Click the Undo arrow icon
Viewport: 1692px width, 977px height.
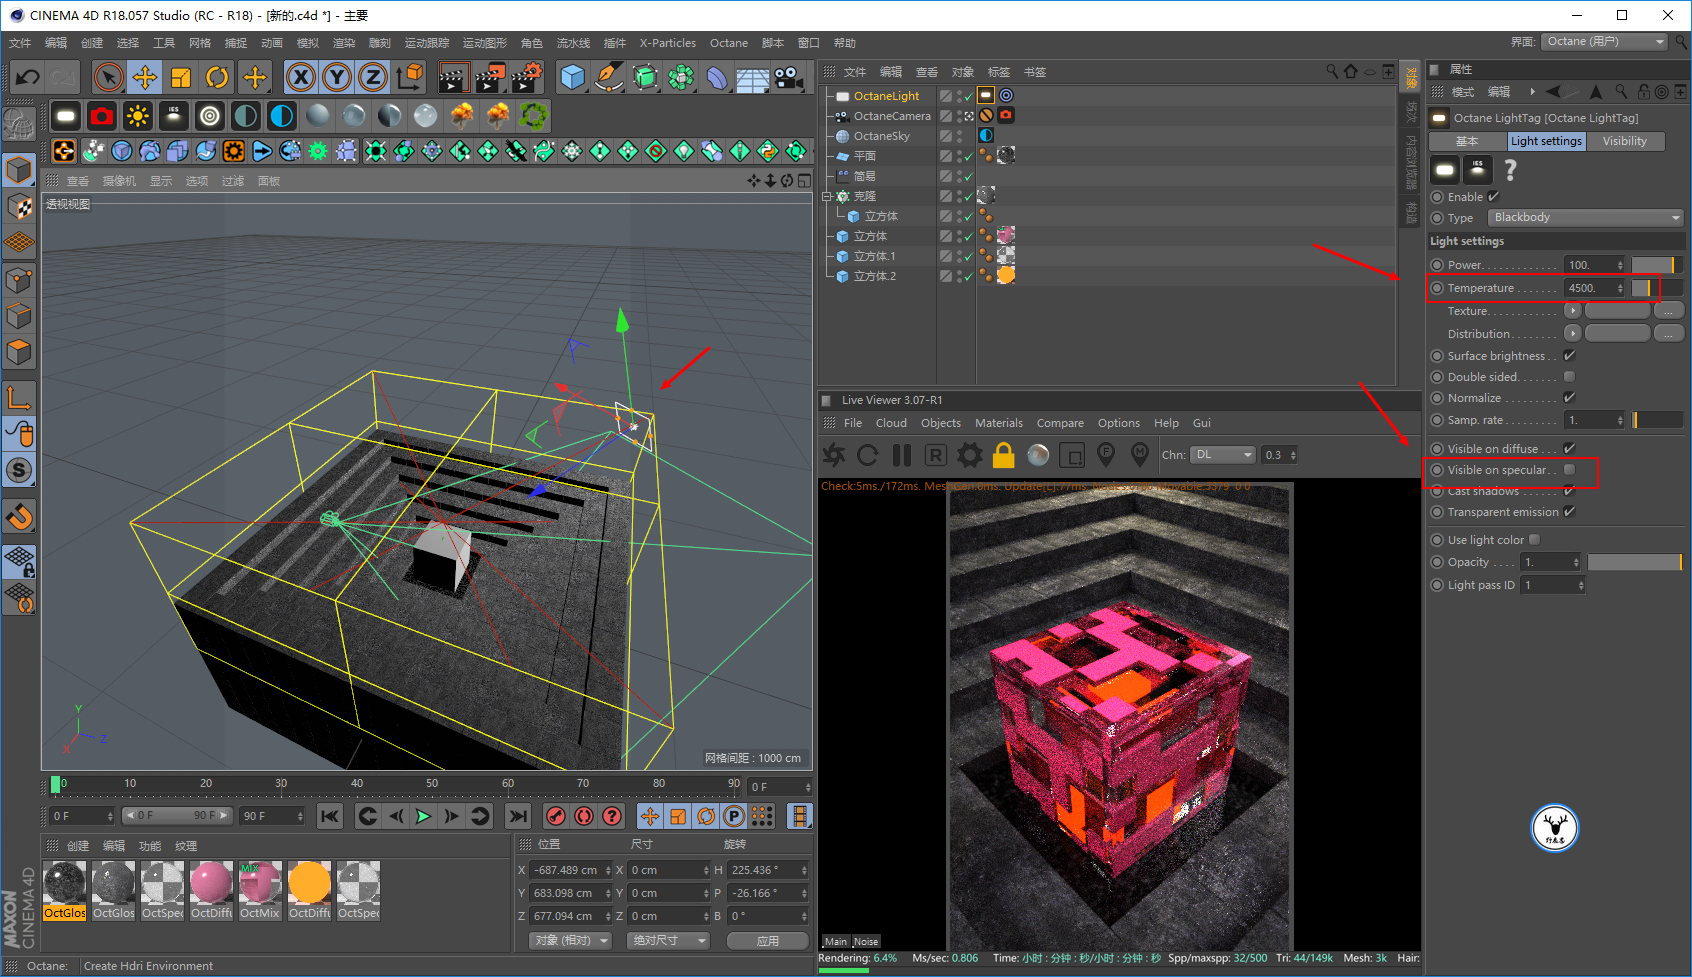coord(27,77)
